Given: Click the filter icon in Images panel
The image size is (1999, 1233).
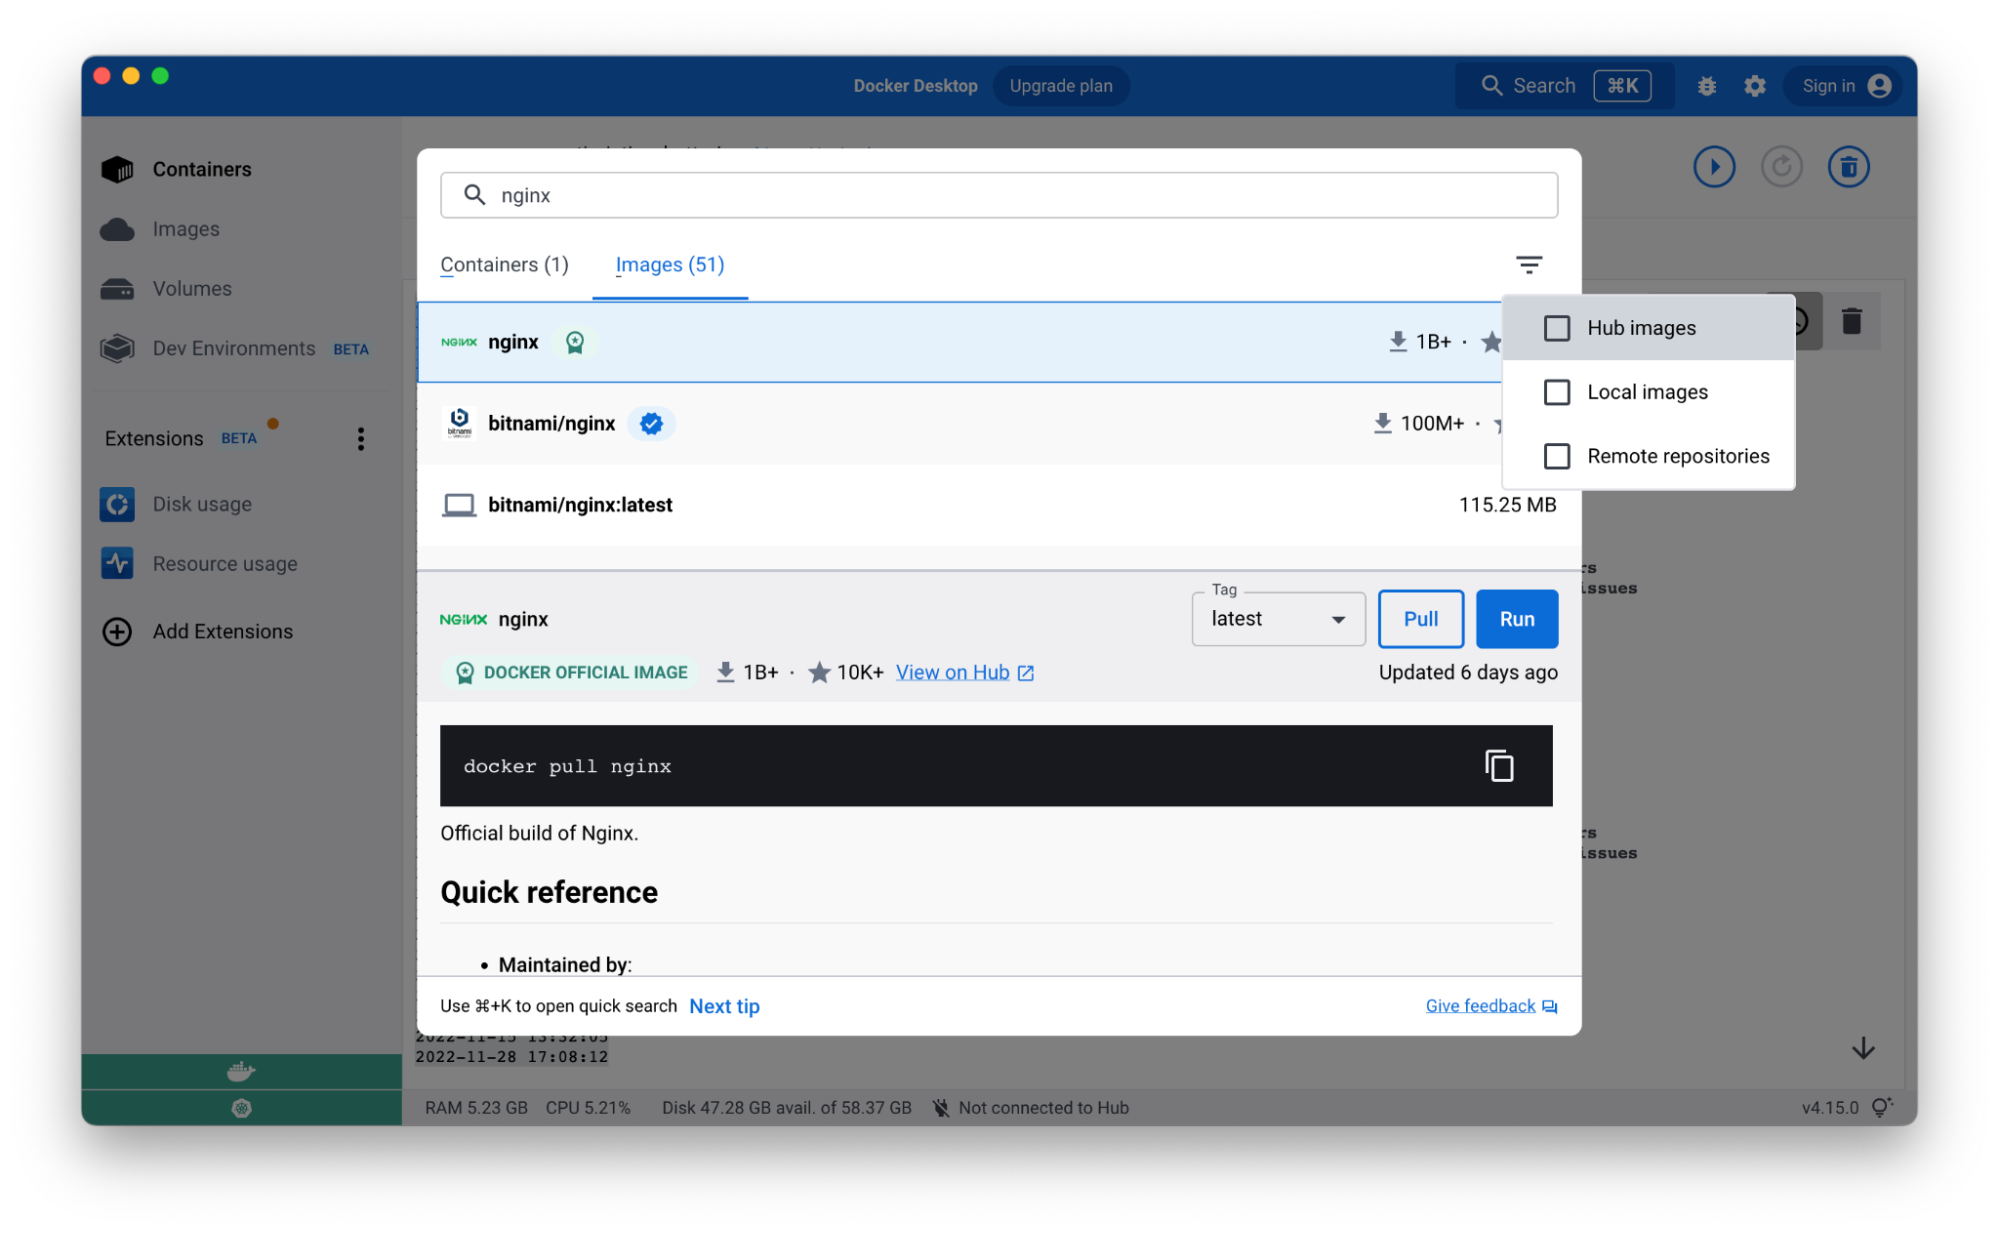Looking at the screenshot, I should [x=1529, y=264].
